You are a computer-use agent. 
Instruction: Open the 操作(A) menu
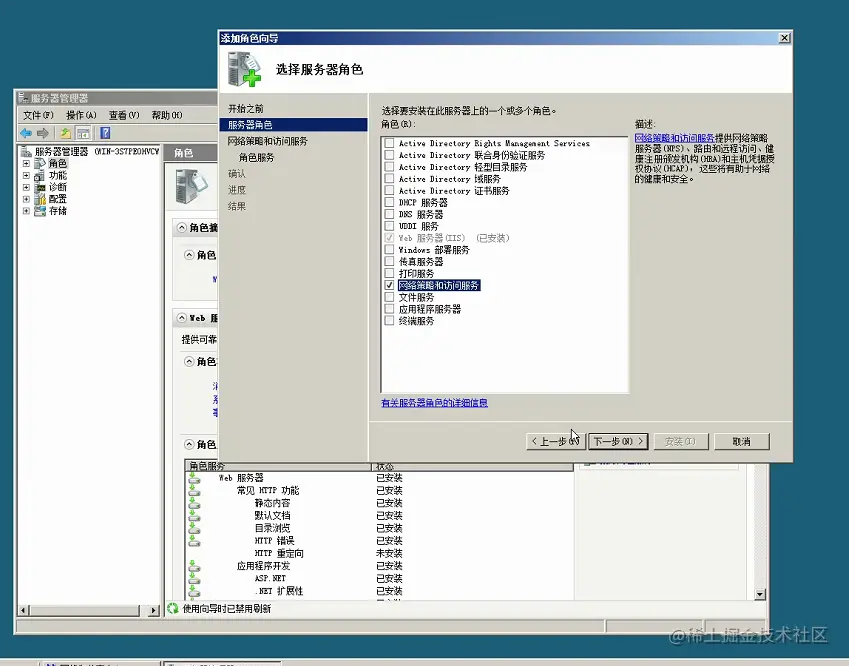[x=81, y=115]
